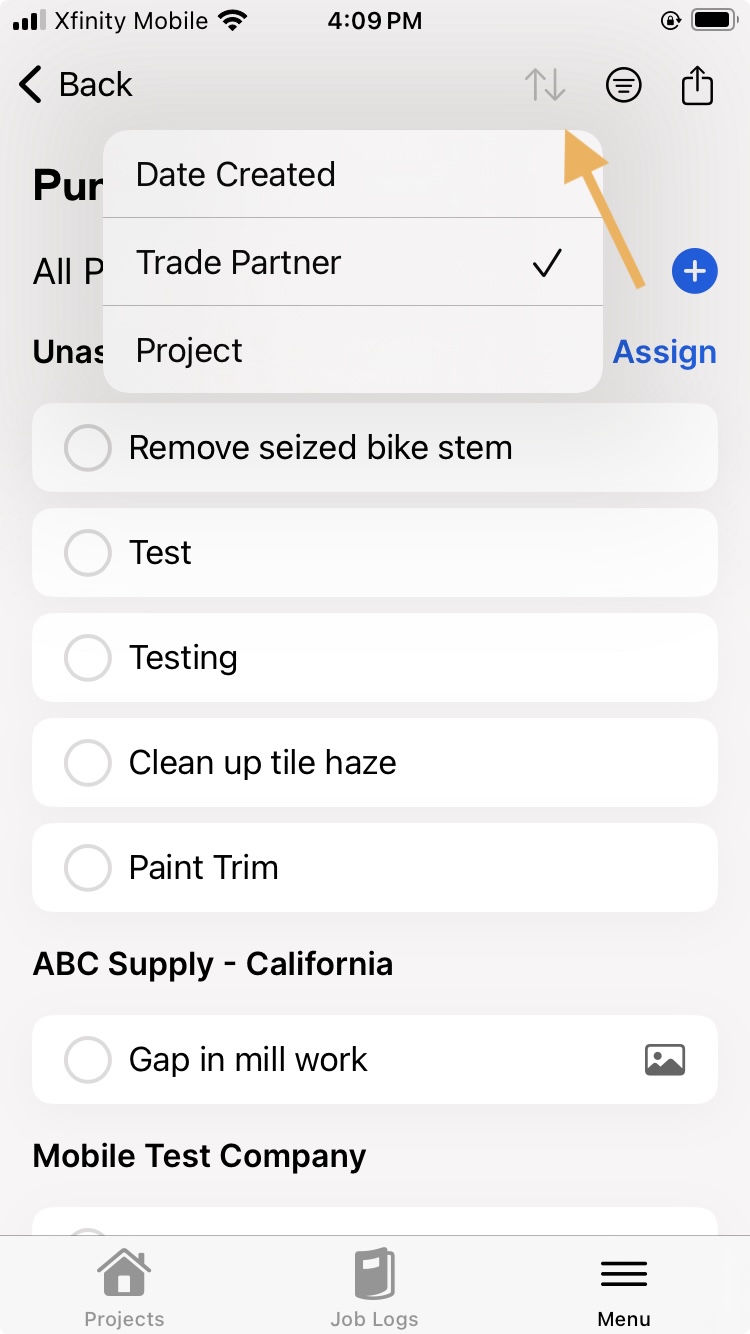Go to Projects tab house icon
This screenshot has height=1334, width=750.
(124, 1290)
